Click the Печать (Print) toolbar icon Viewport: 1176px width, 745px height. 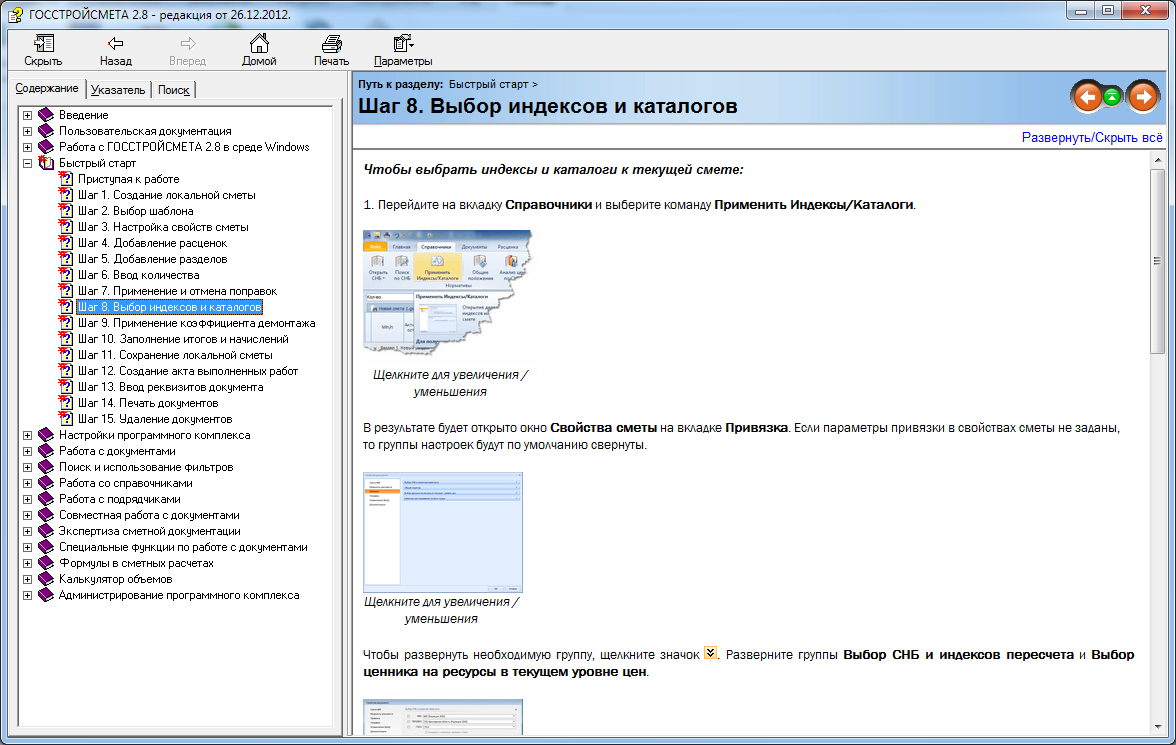332,44
